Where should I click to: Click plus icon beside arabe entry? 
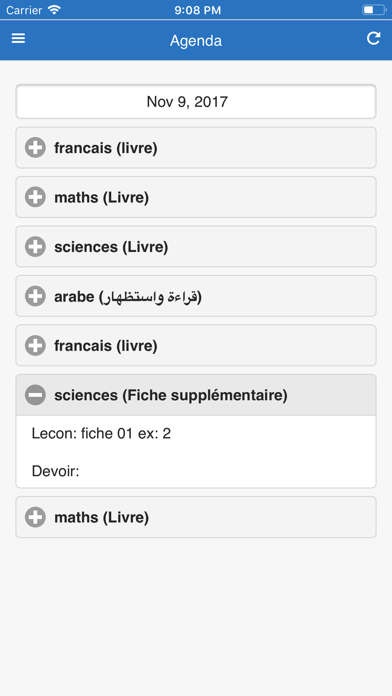pyautogui.click(x=36, y=296)
